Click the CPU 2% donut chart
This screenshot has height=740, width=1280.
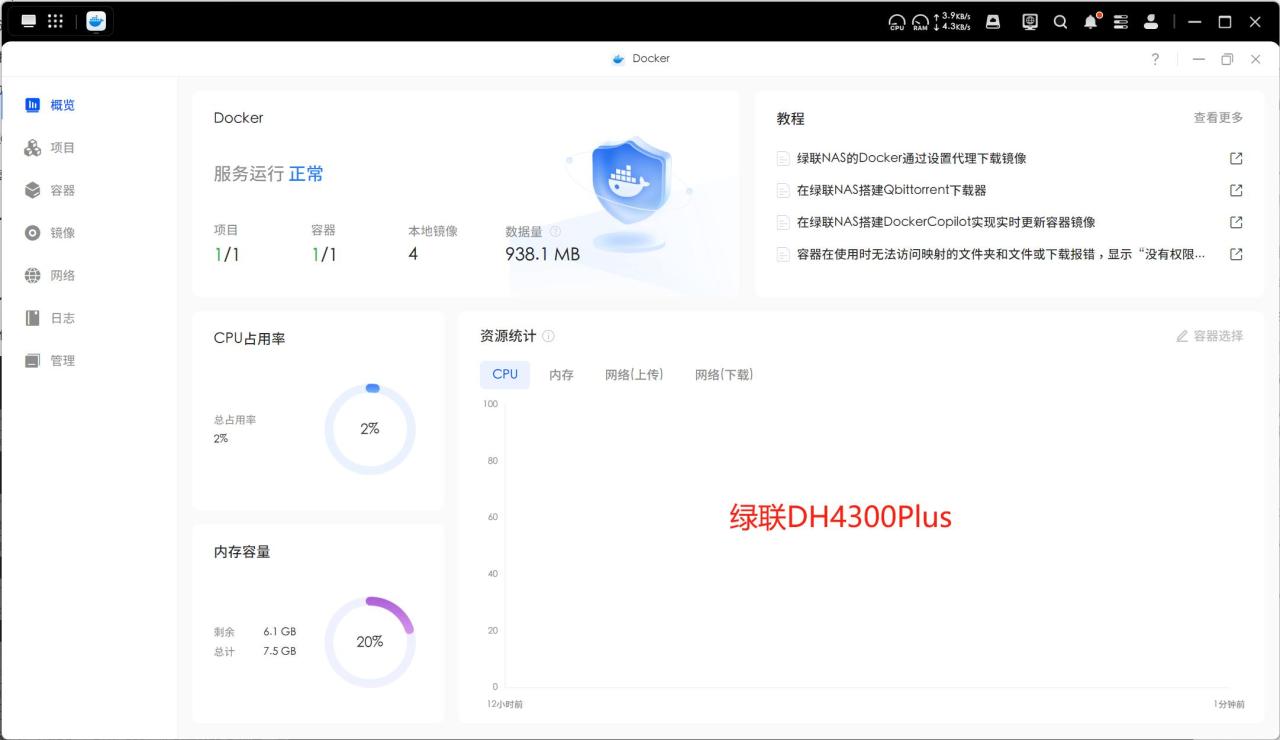click(x=370, y=429)
